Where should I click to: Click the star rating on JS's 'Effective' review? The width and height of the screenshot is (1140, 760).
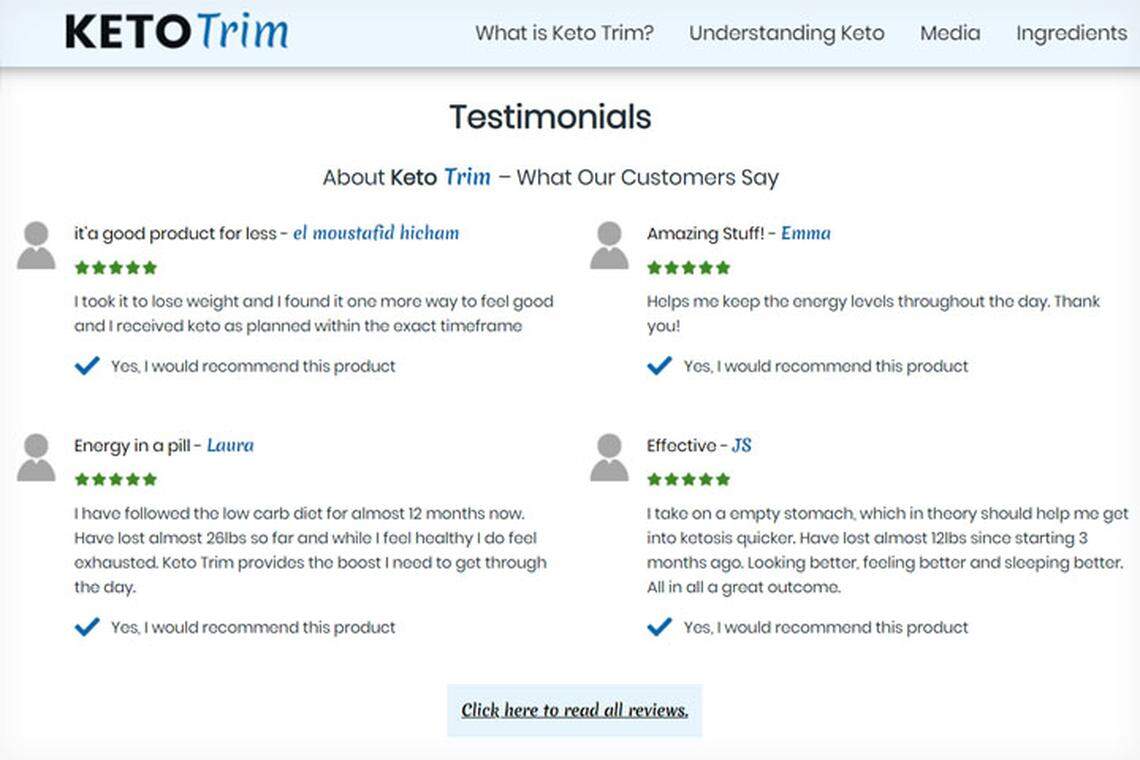click(688, 480)
